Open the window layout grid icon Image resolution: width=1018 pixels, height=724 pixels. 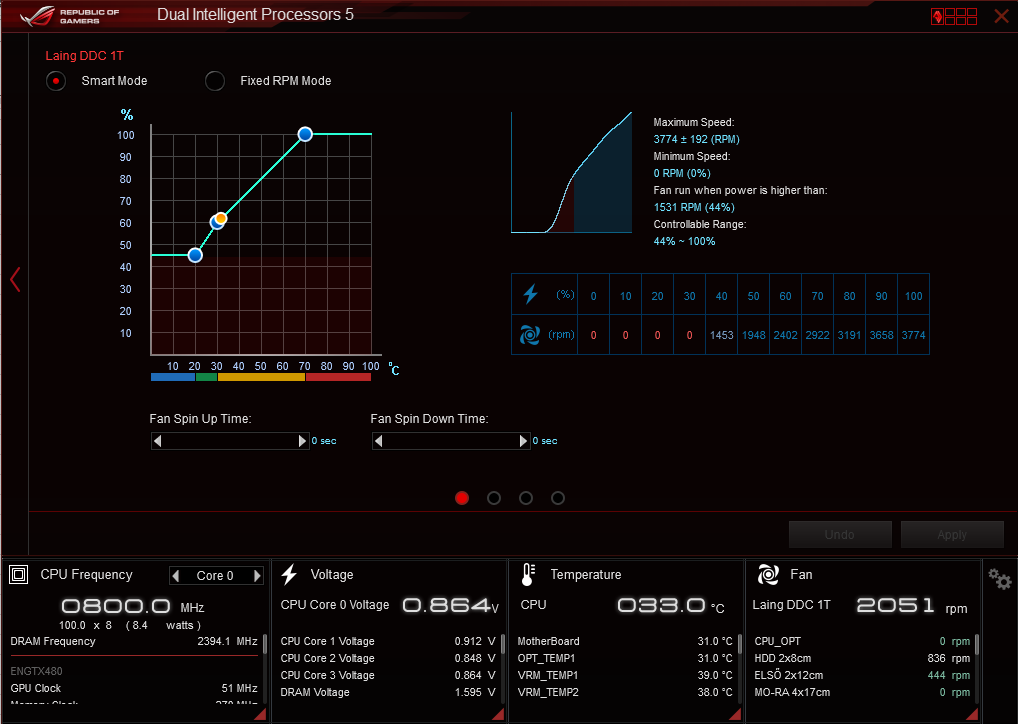click(954, 16)
